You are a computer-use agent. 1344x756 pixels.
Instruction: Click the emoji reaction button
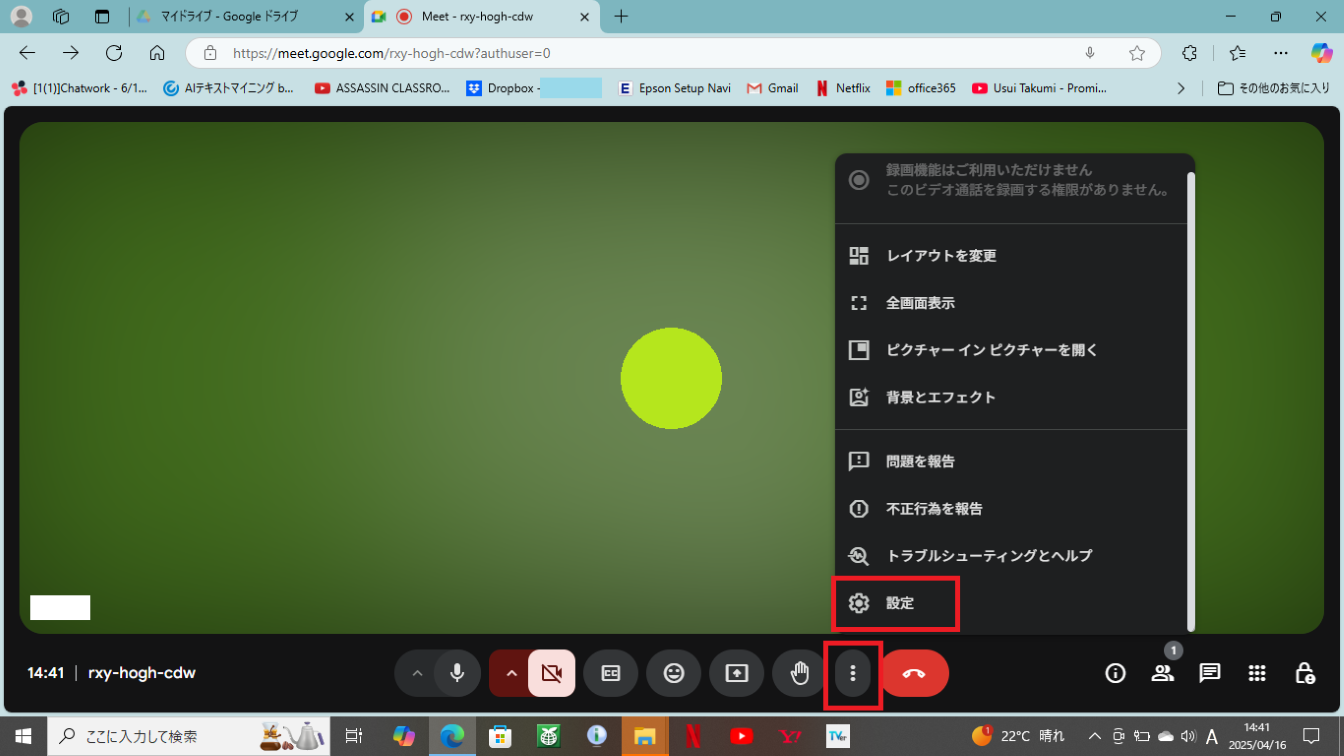(x=674, y=673)
